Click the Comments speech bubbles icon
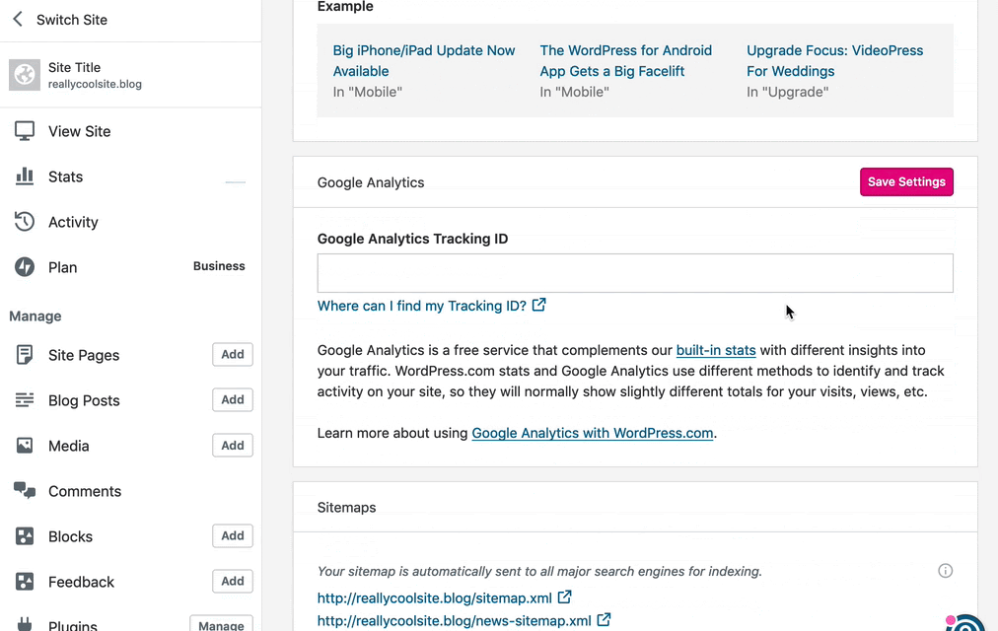 click(x=24, y=490)
